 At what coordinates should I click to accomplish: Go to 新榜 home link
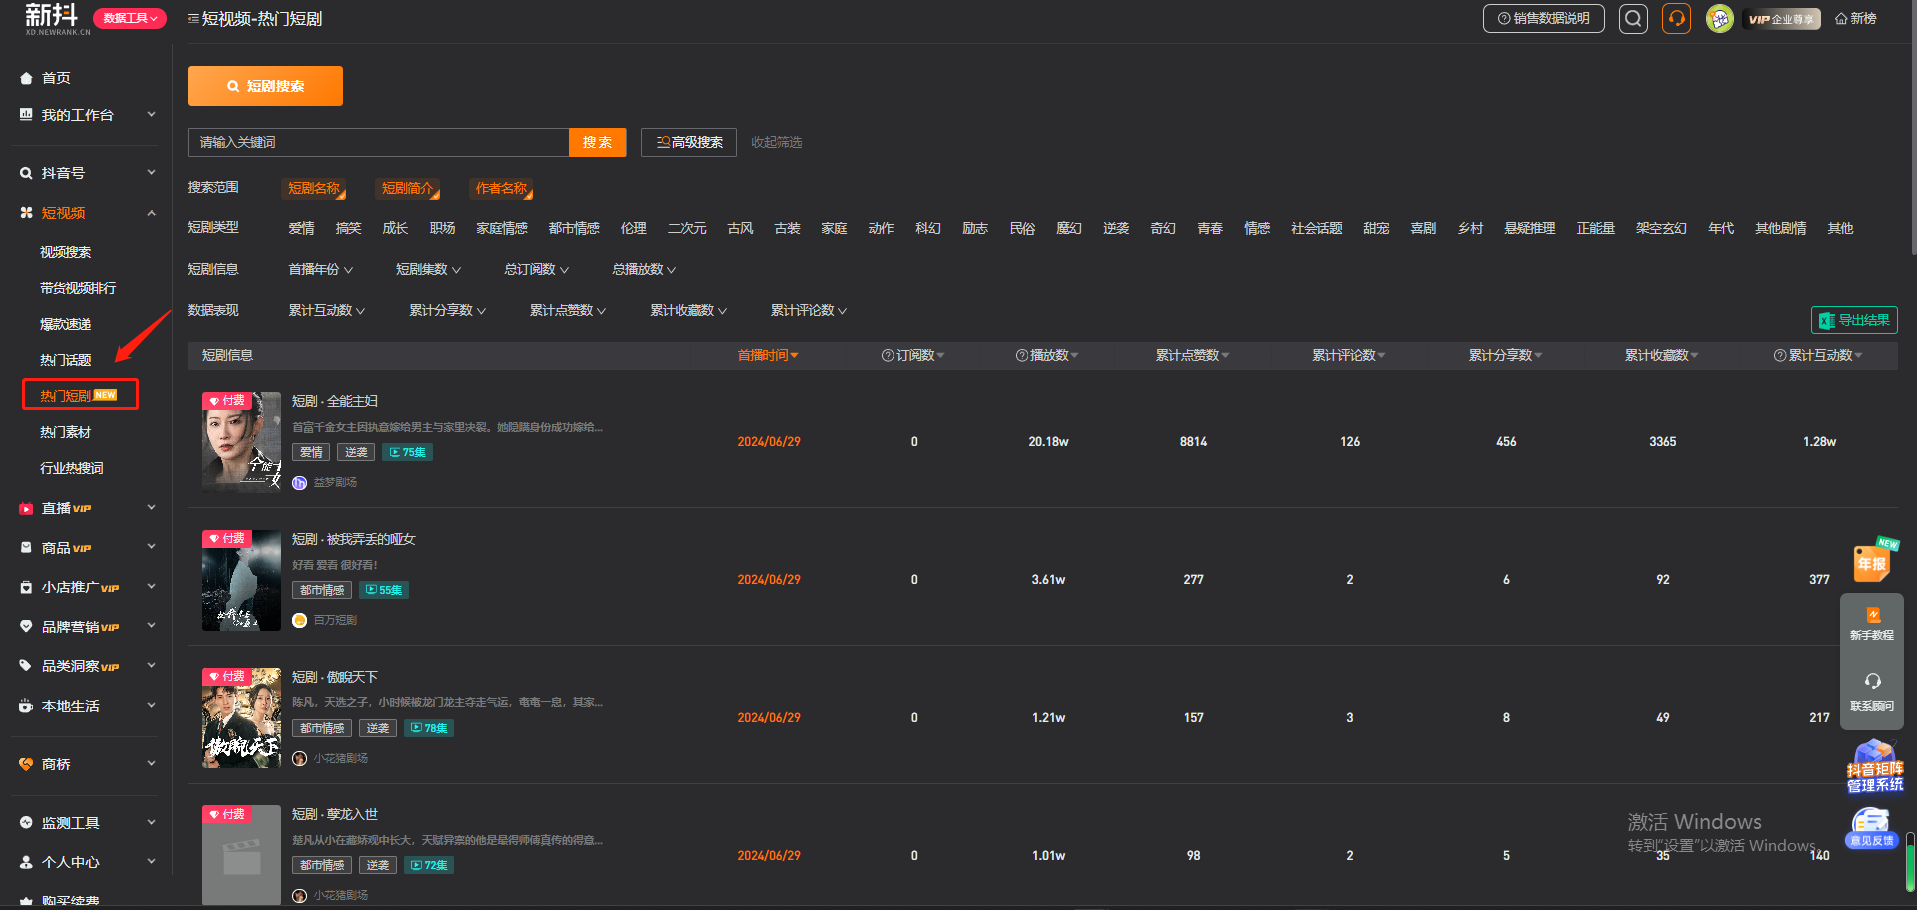[x=1856, y=18]
